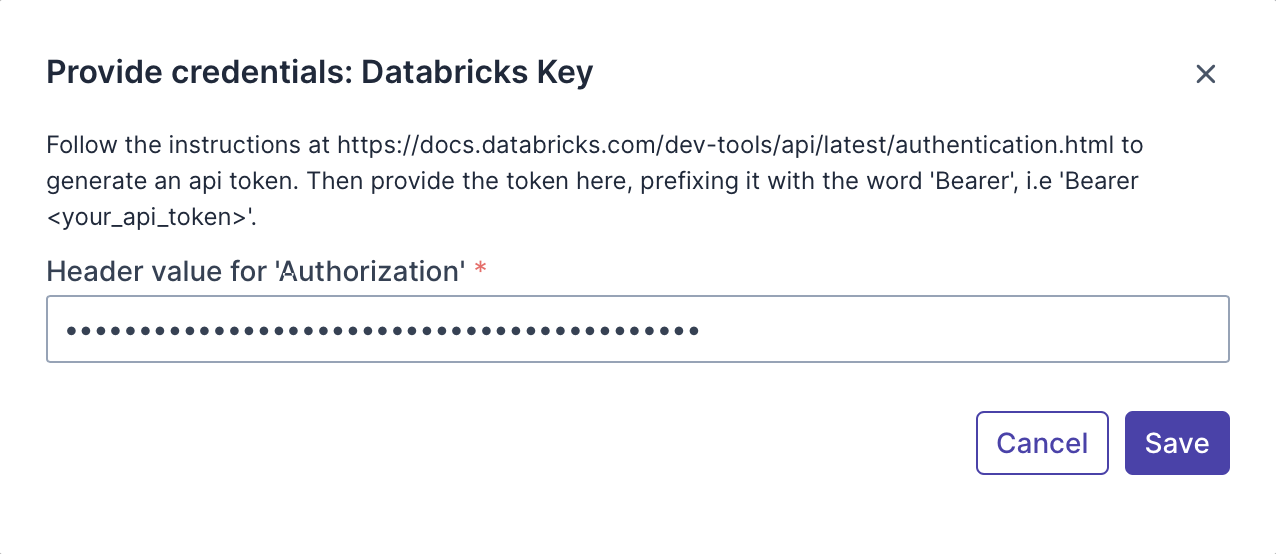Click the words 'Provide credentials:' in the title

click(x=200, y=73)
